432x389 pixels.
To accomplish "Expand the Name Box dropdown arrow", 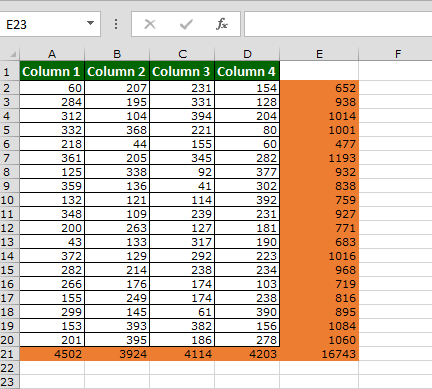I will 90,23.
